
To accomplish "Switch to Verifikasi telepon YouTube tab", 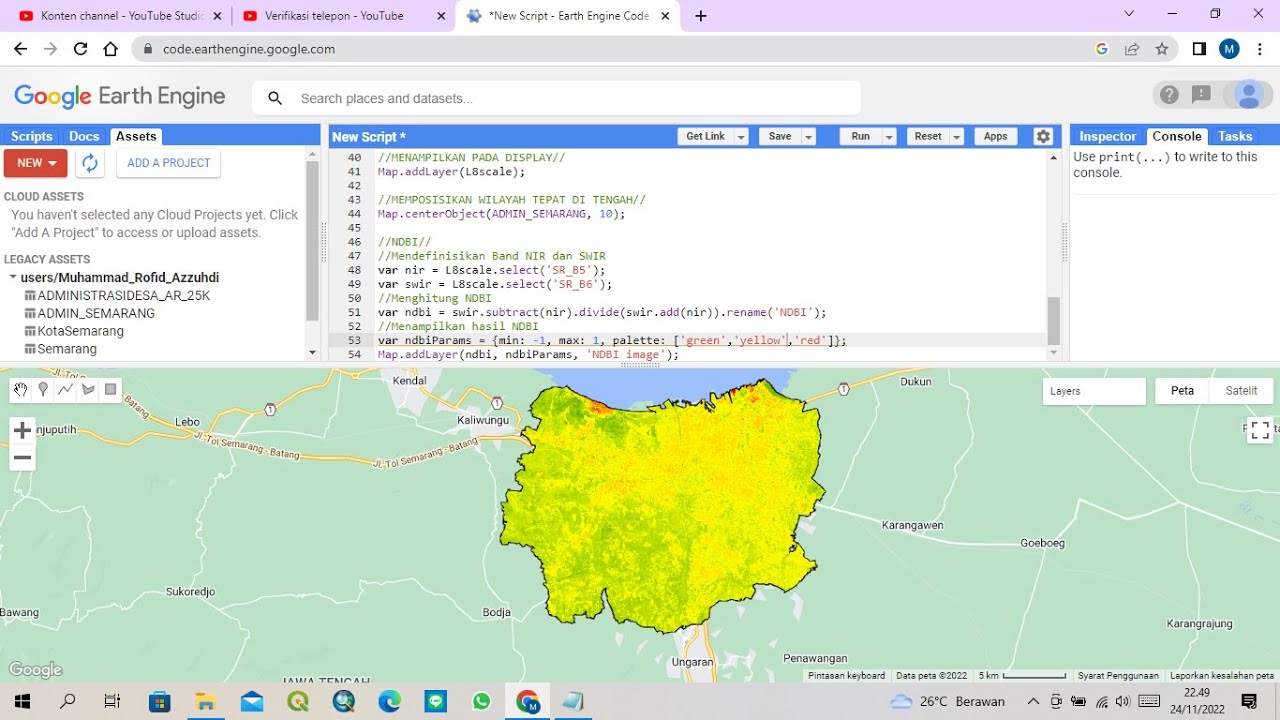I will pyautogui.click(x=343, y=15).
